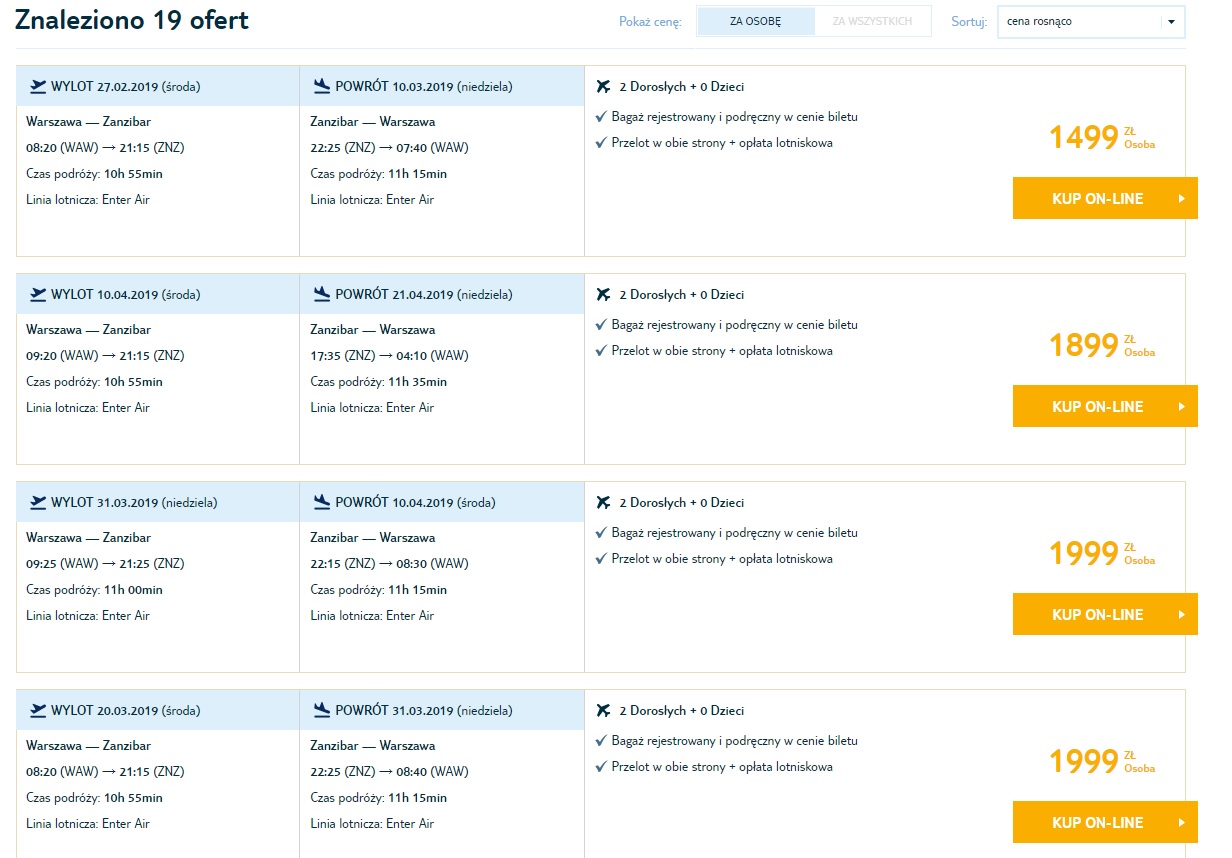The width and height of the screenshot is (1232, 858).
Task: Open the Sortuj dropdown arrow
Action: point(1171,22)
